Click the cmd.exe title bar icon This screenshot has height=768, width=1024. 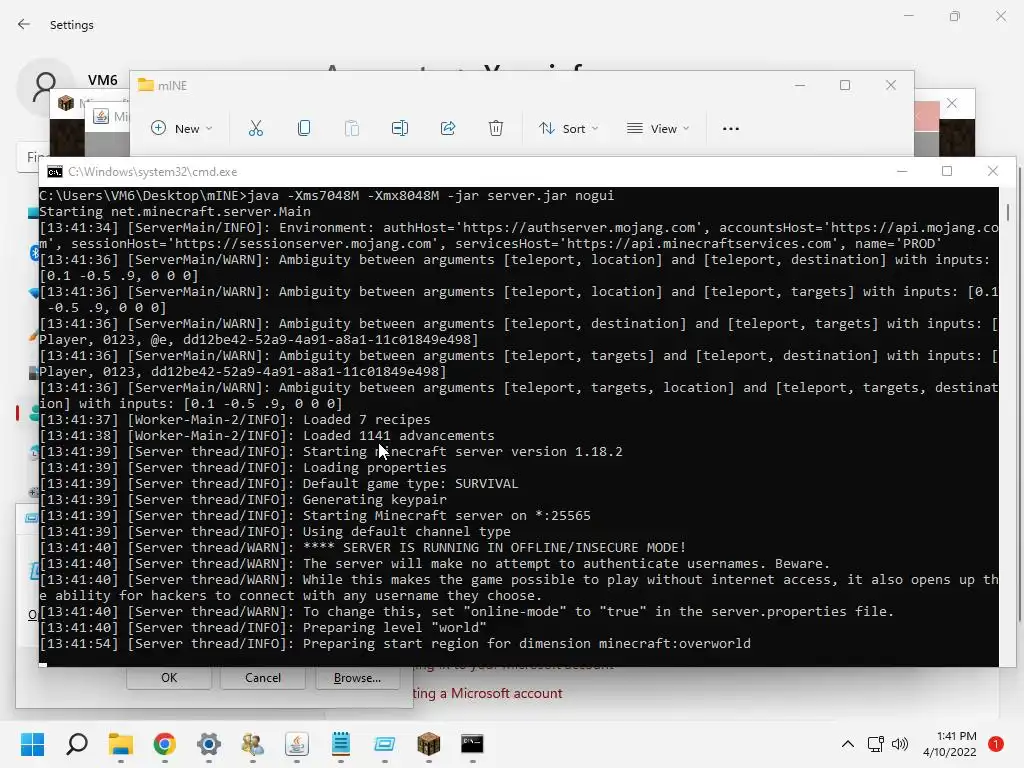(55, 172)
